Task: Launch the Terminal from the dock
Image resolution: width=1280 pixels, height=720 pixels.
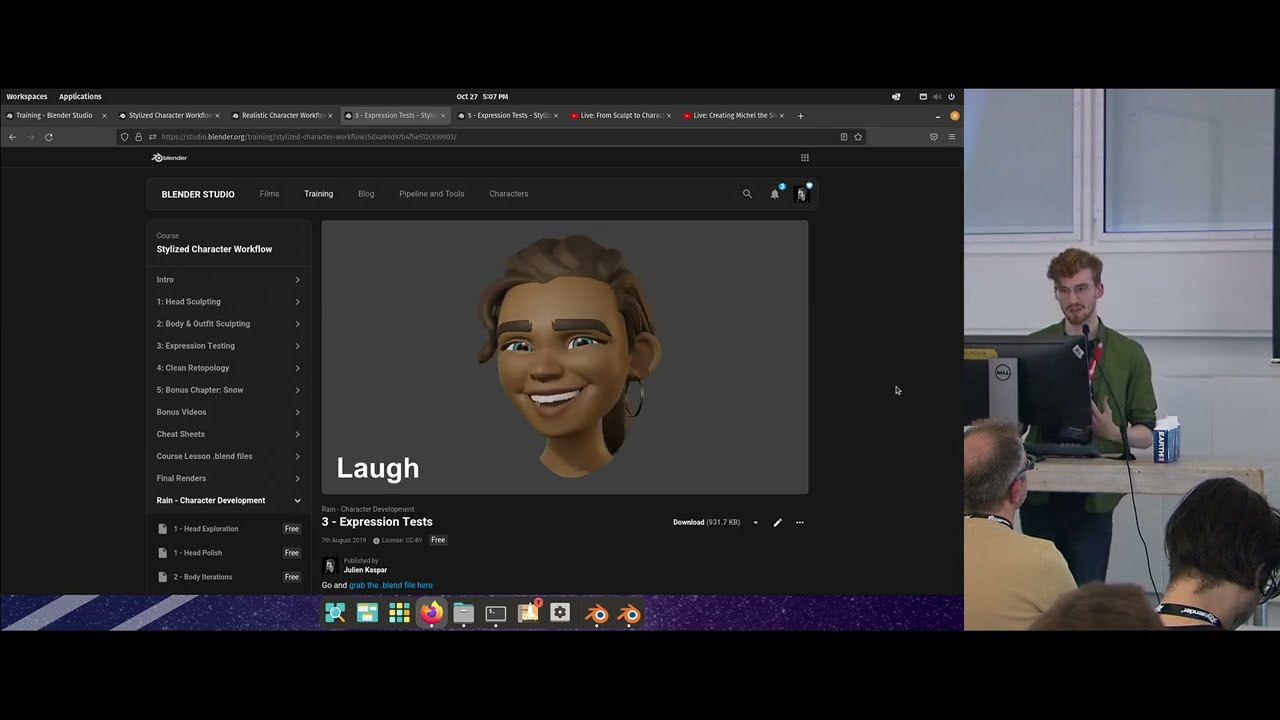Action: point(496,613)
